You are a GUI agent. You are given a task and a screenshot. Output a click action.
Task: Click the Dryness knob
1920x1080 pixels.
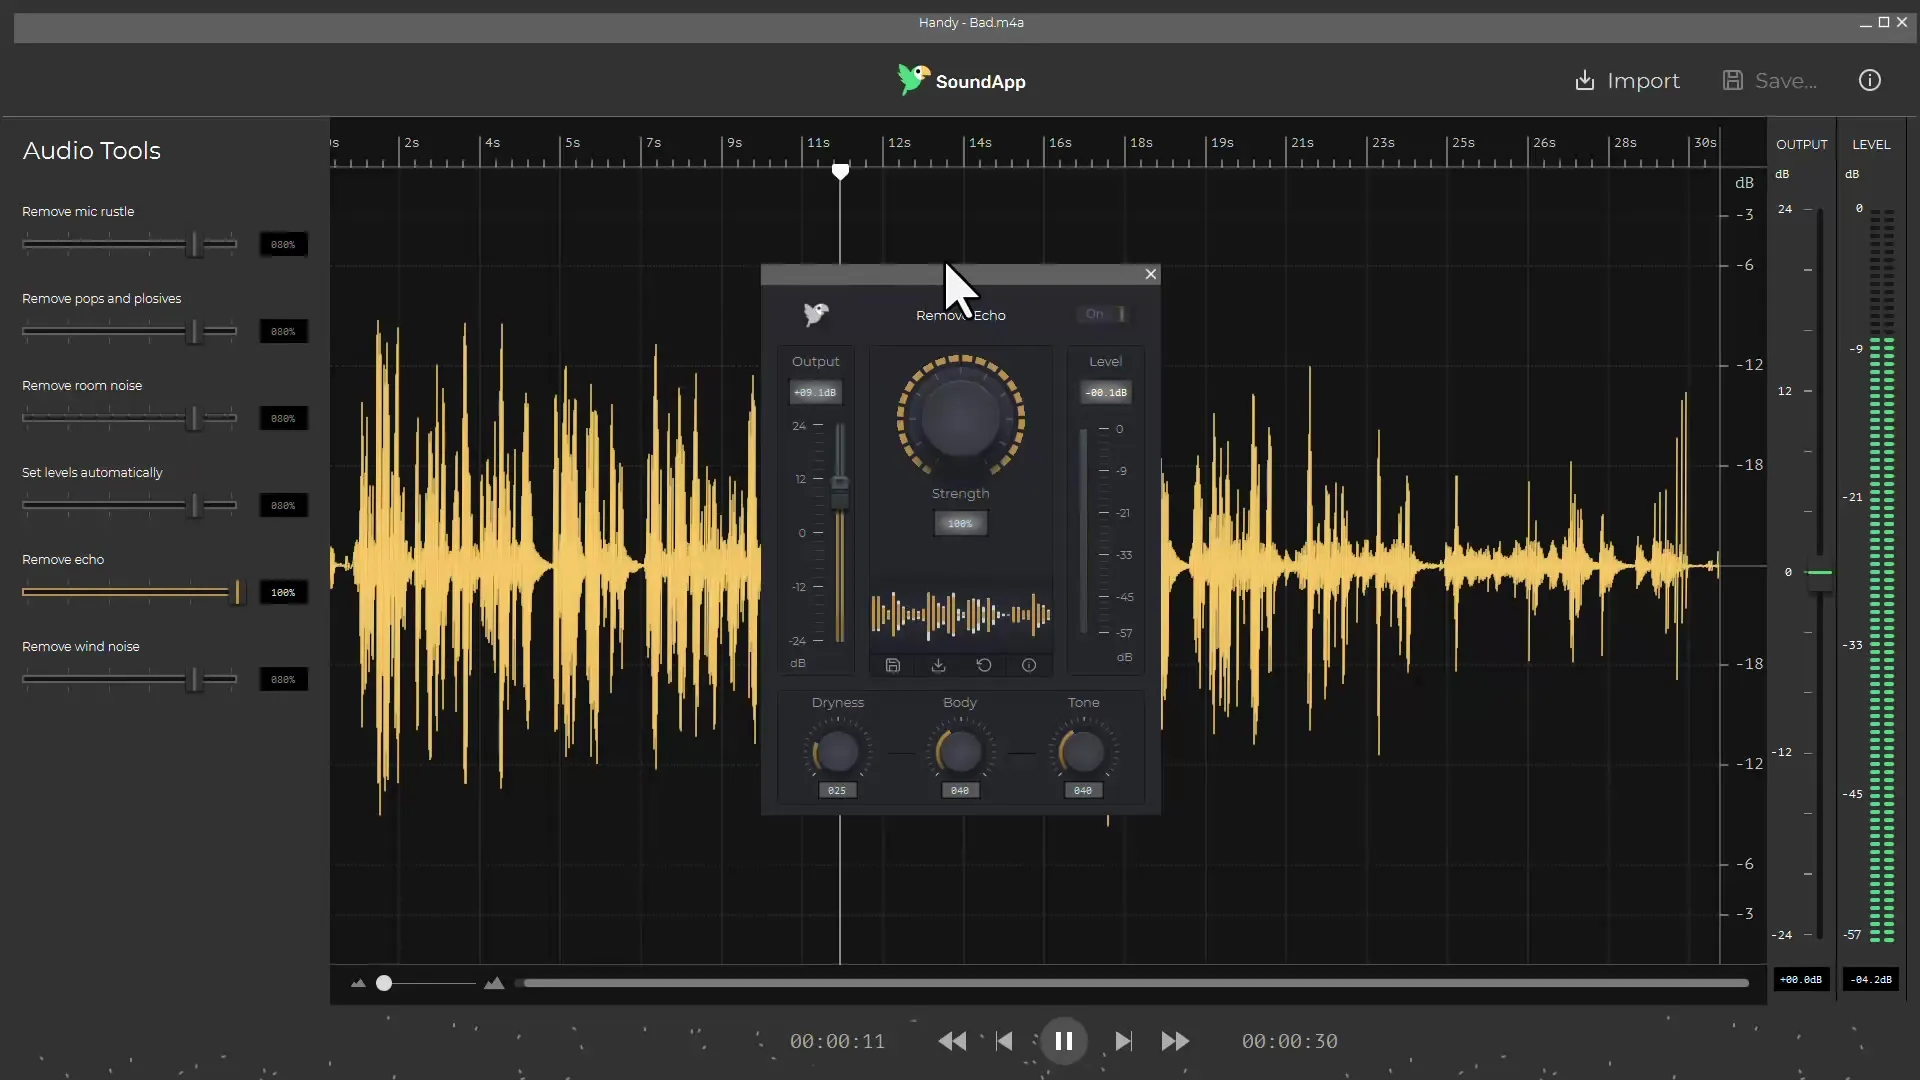click(x=837, y=752)
